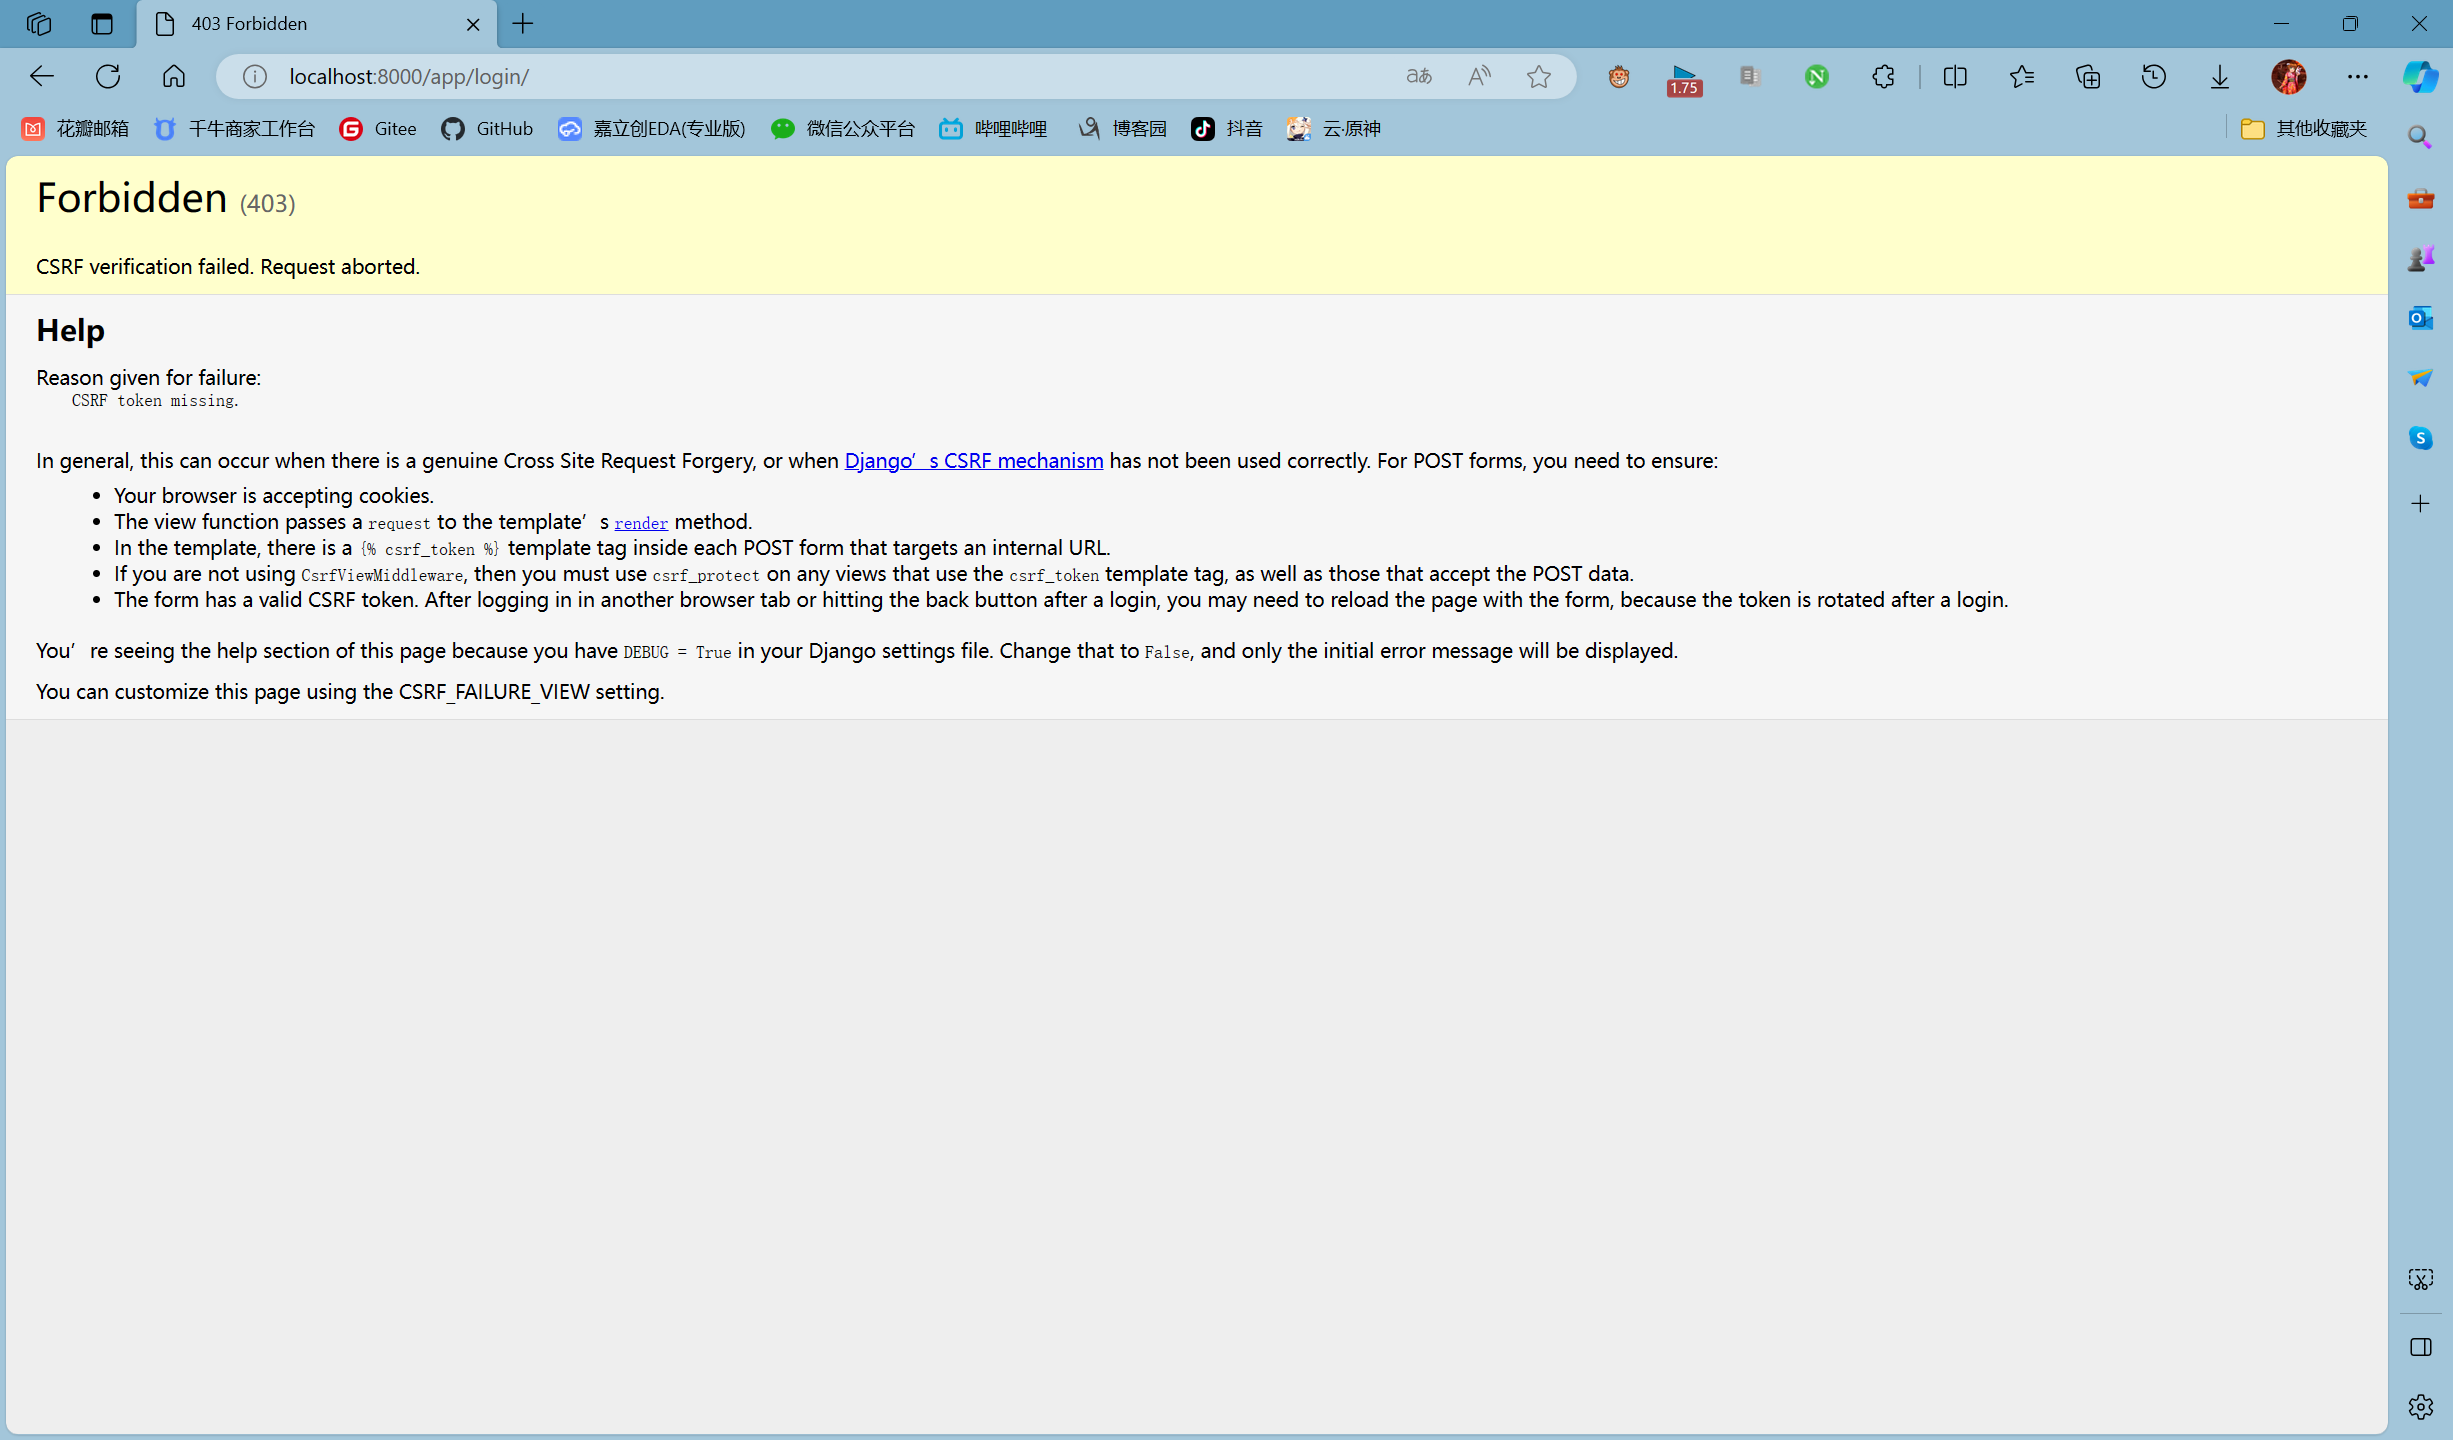Open Collections panel

[x=2088, y=76]
